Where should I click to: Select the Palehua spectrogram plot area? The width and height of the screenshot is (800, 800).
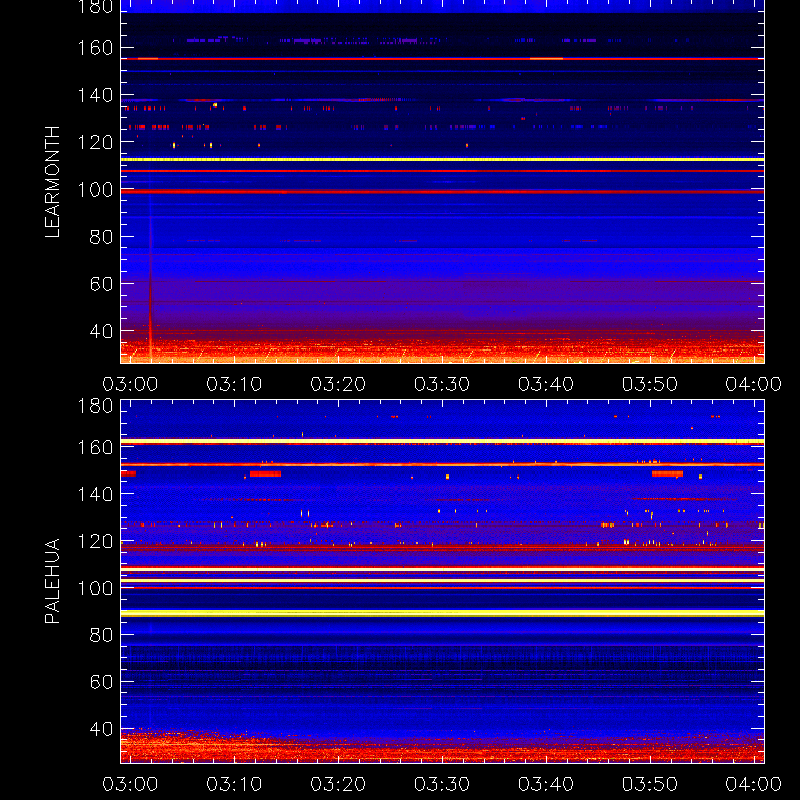point(442,581)
